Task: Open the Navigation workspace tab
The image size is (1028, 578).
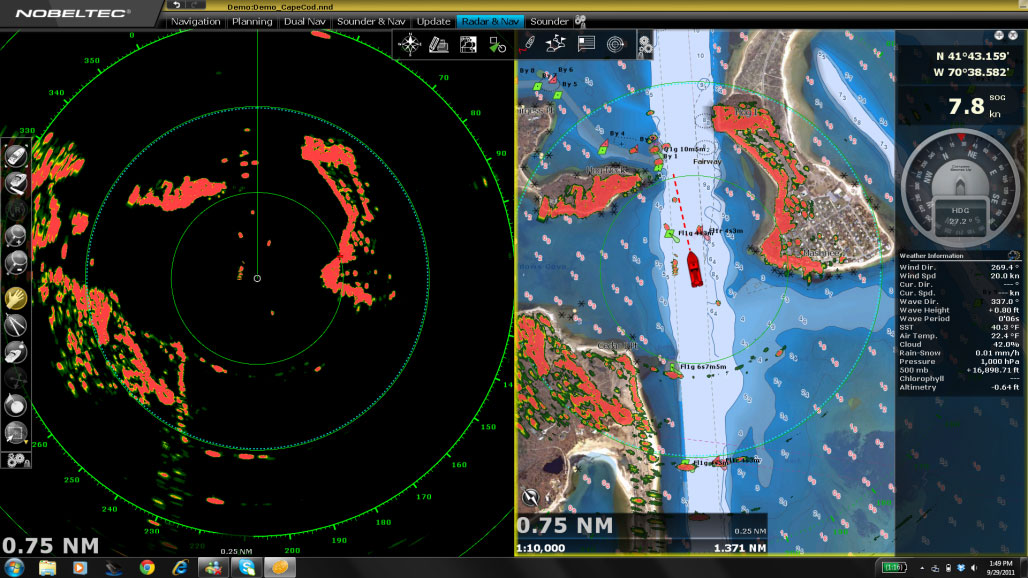Action: (x=195, y=22)
